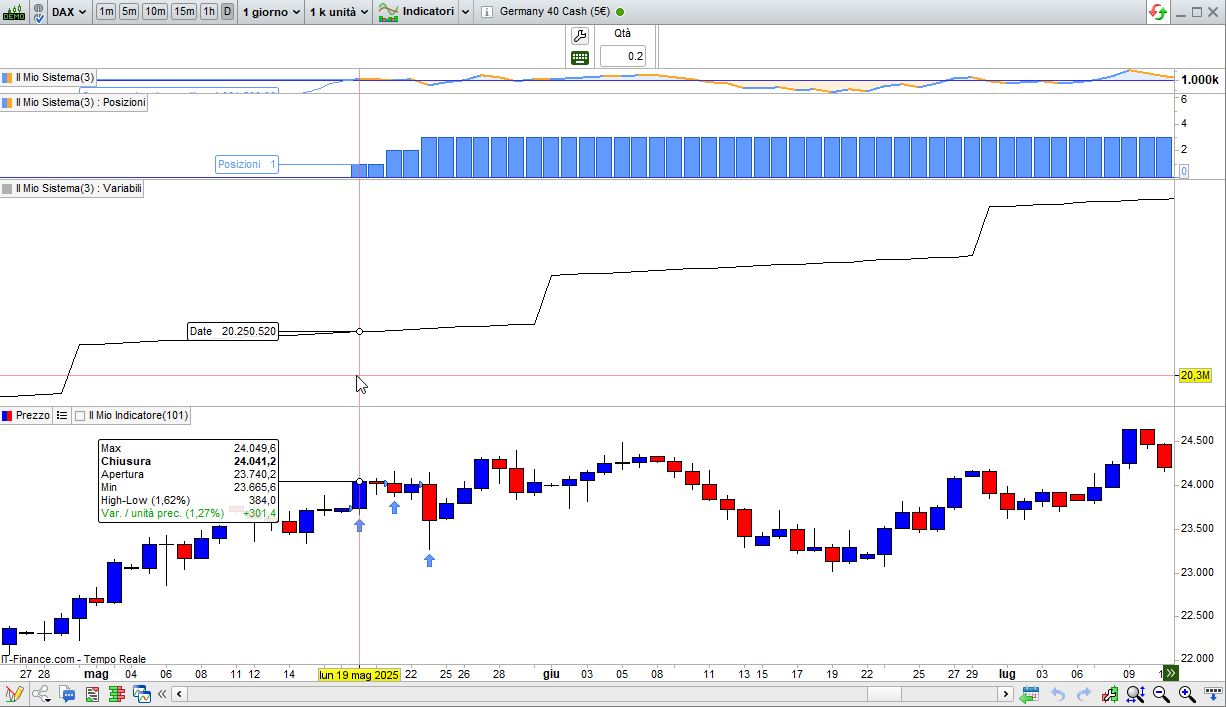
Task: Click the zoom in magnifier icon
Action: click(1187, 694)
